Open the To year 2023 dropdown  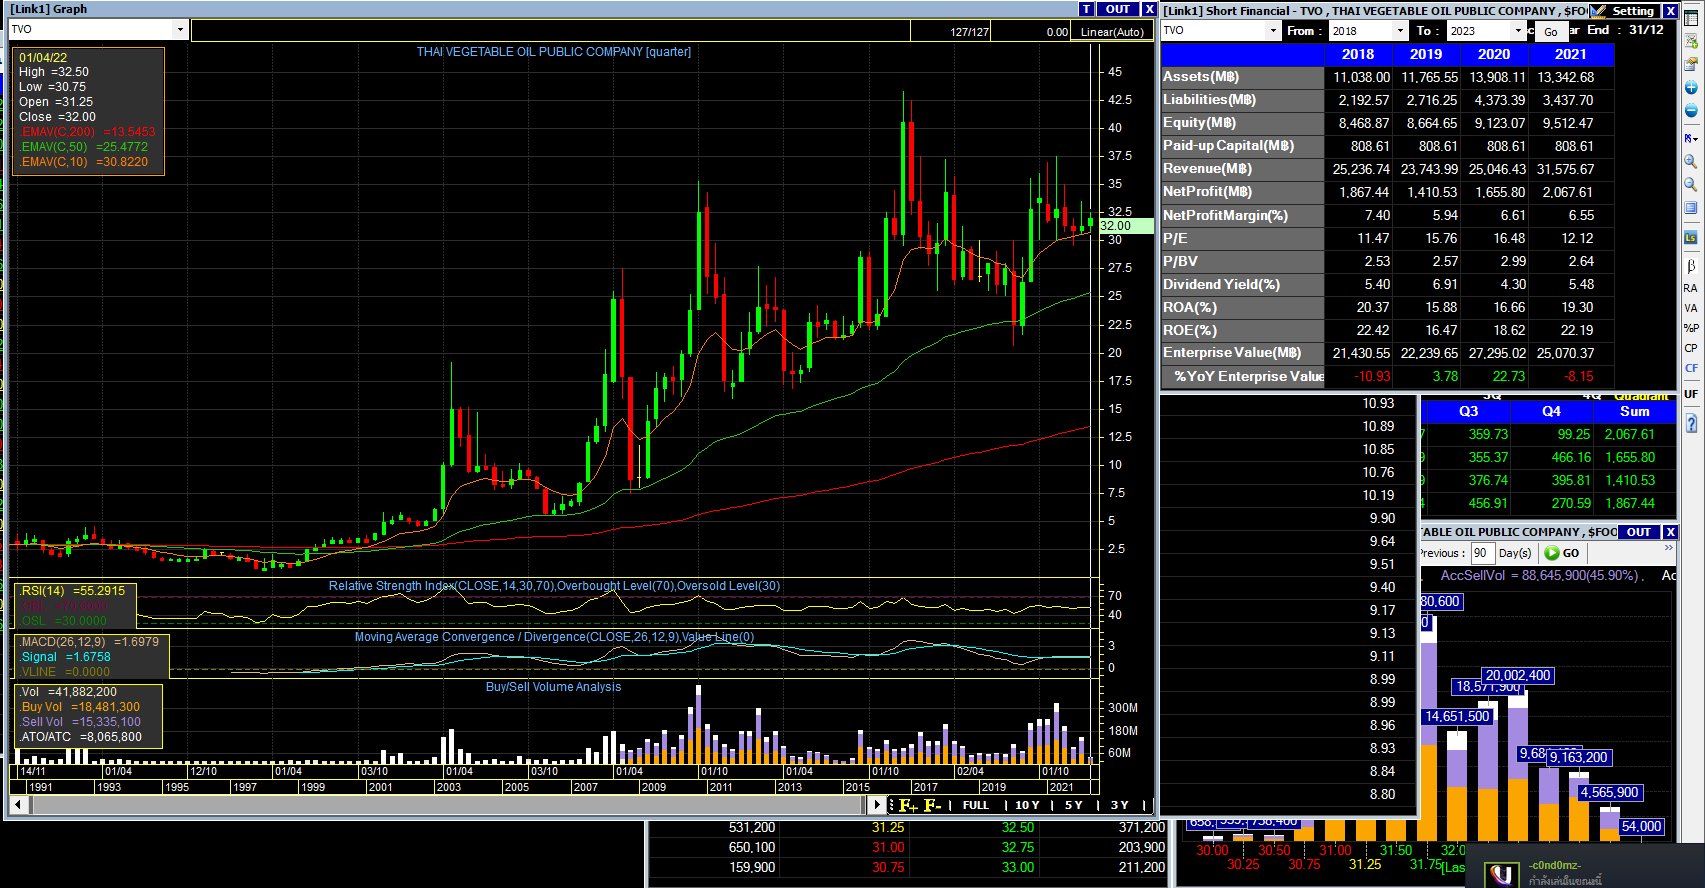(x=1518, y=31)
